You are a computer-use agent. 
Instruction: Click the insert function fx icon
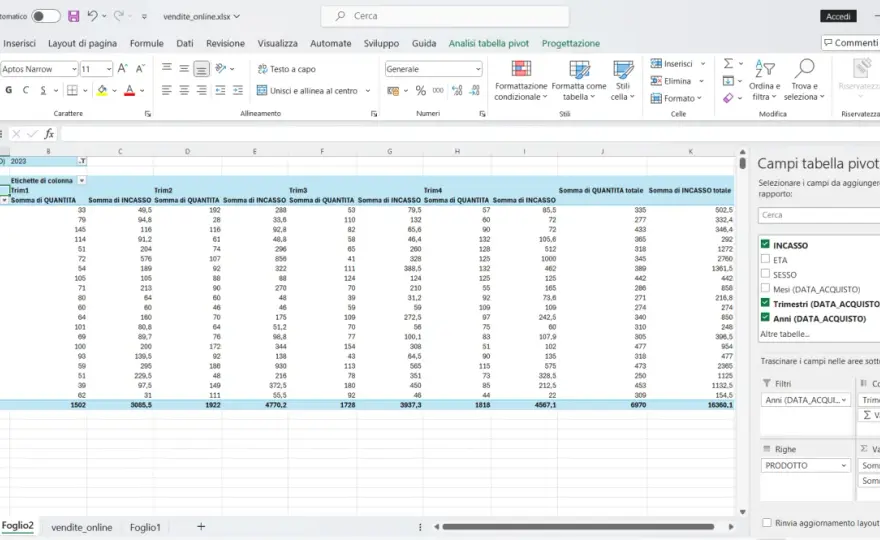point(49,134)
